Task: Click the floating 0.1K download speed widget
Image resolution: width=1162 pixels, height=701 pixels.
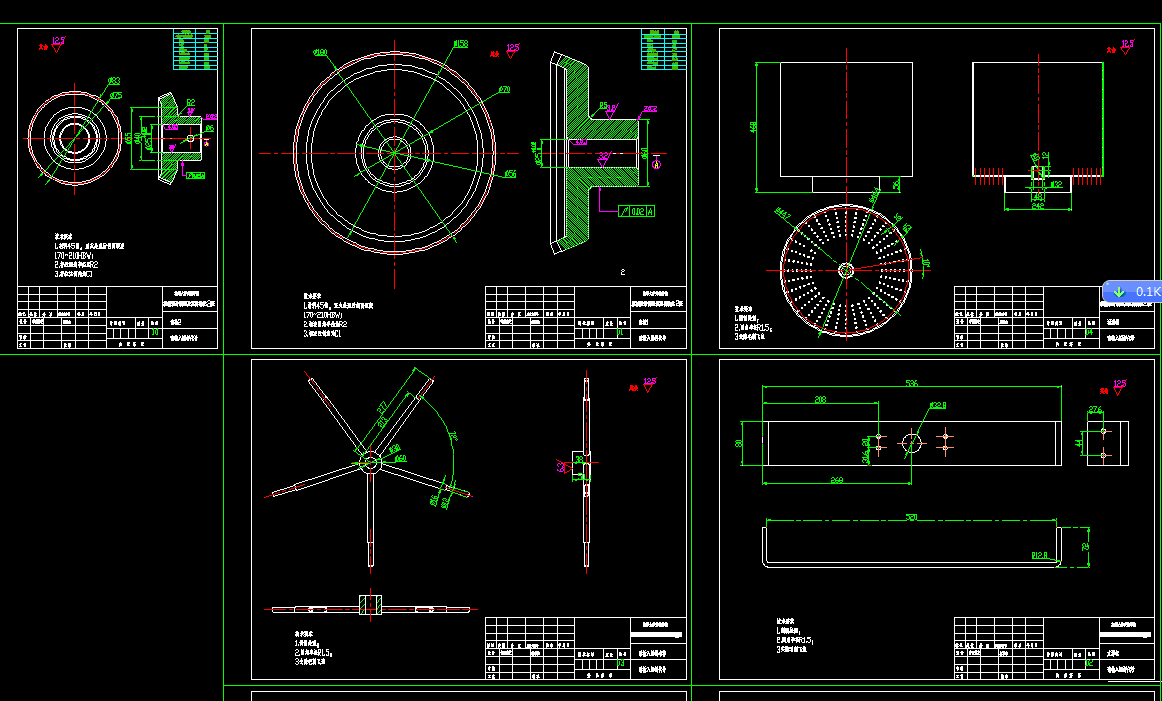Action: [x=1132, y=291]
